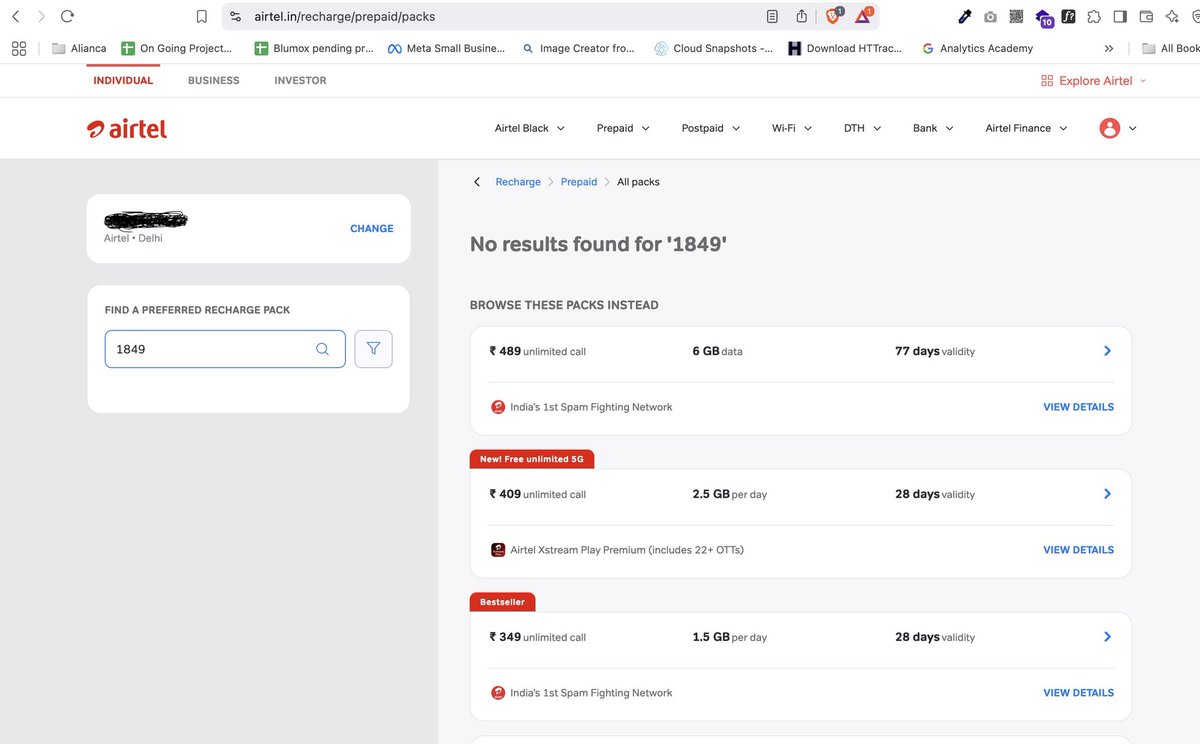Expand the Postpaid dropdown
The image size is (1200, 744).
pos(711,128)
